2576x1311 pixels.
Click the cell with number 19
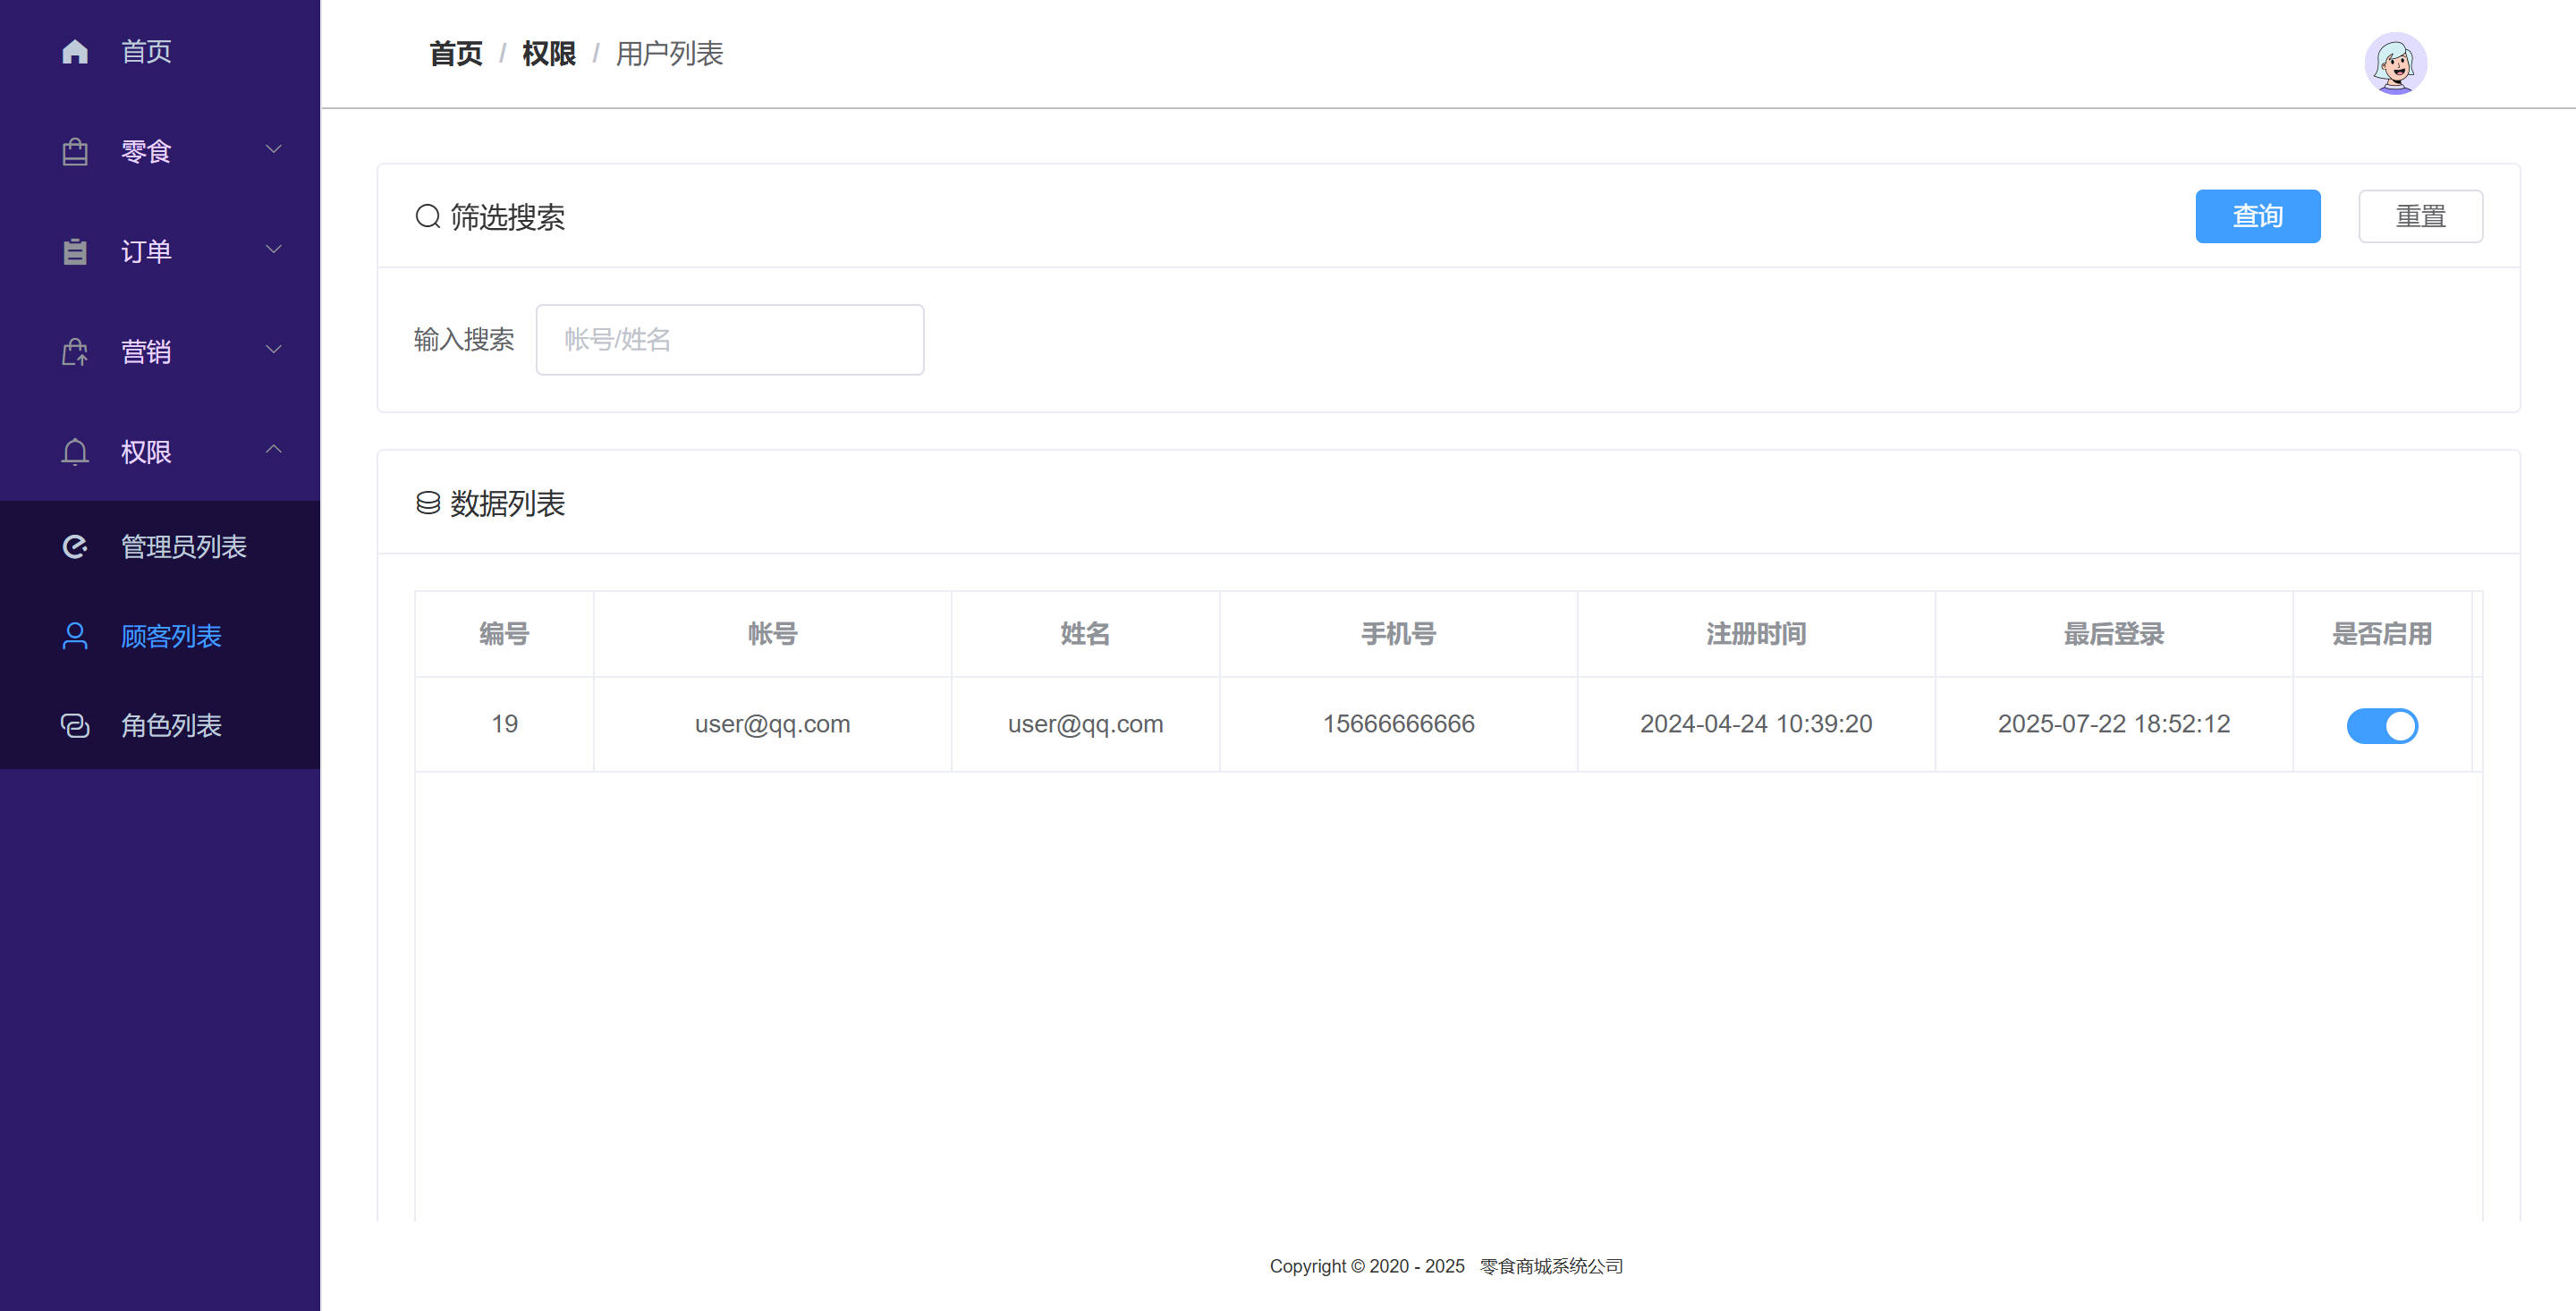point(504,724)
